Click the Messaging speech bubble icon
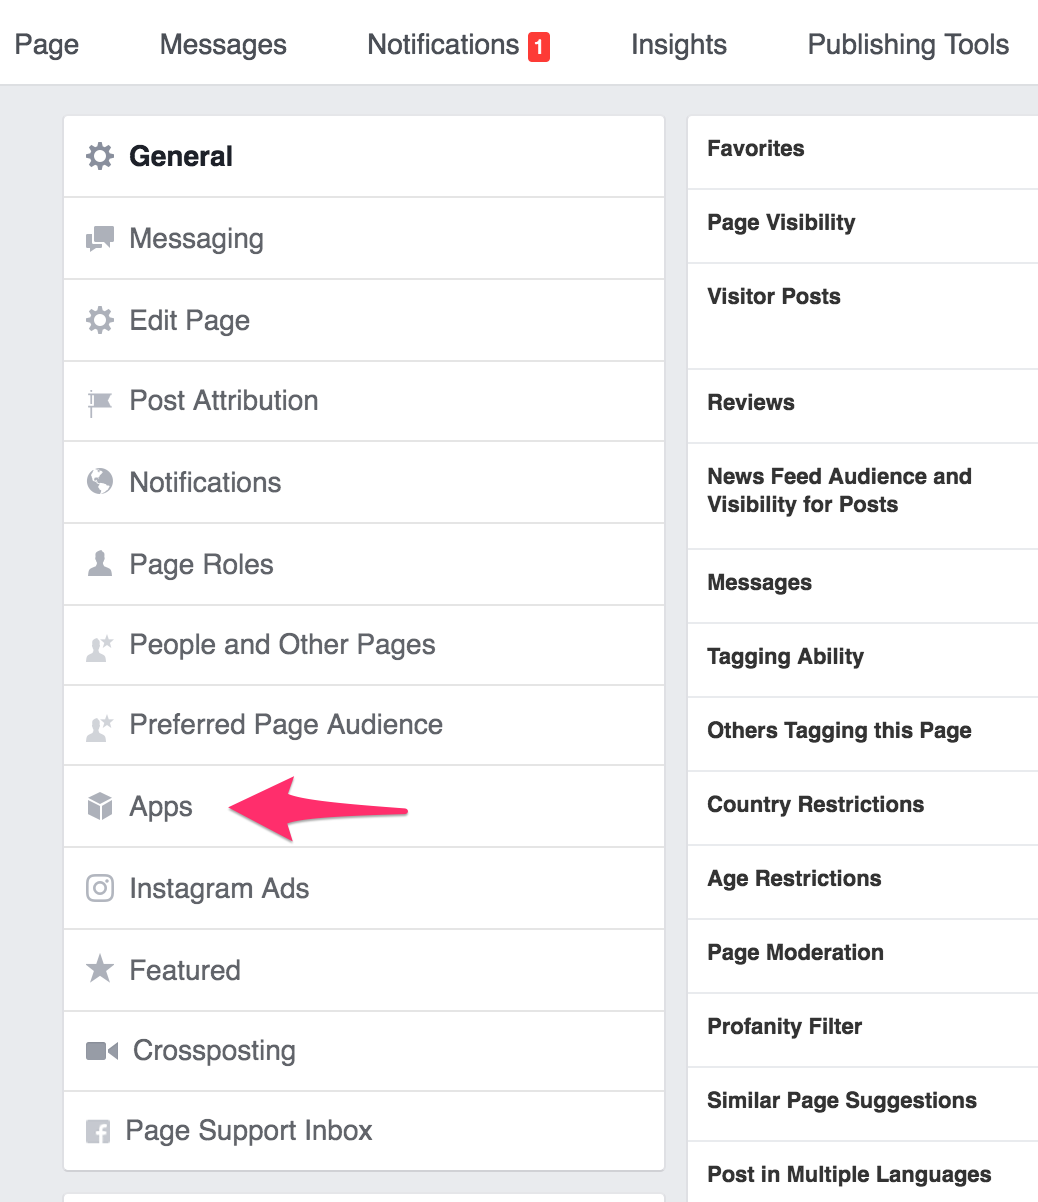This screenshot has height=1202, width=1038. tap(100, 238)
